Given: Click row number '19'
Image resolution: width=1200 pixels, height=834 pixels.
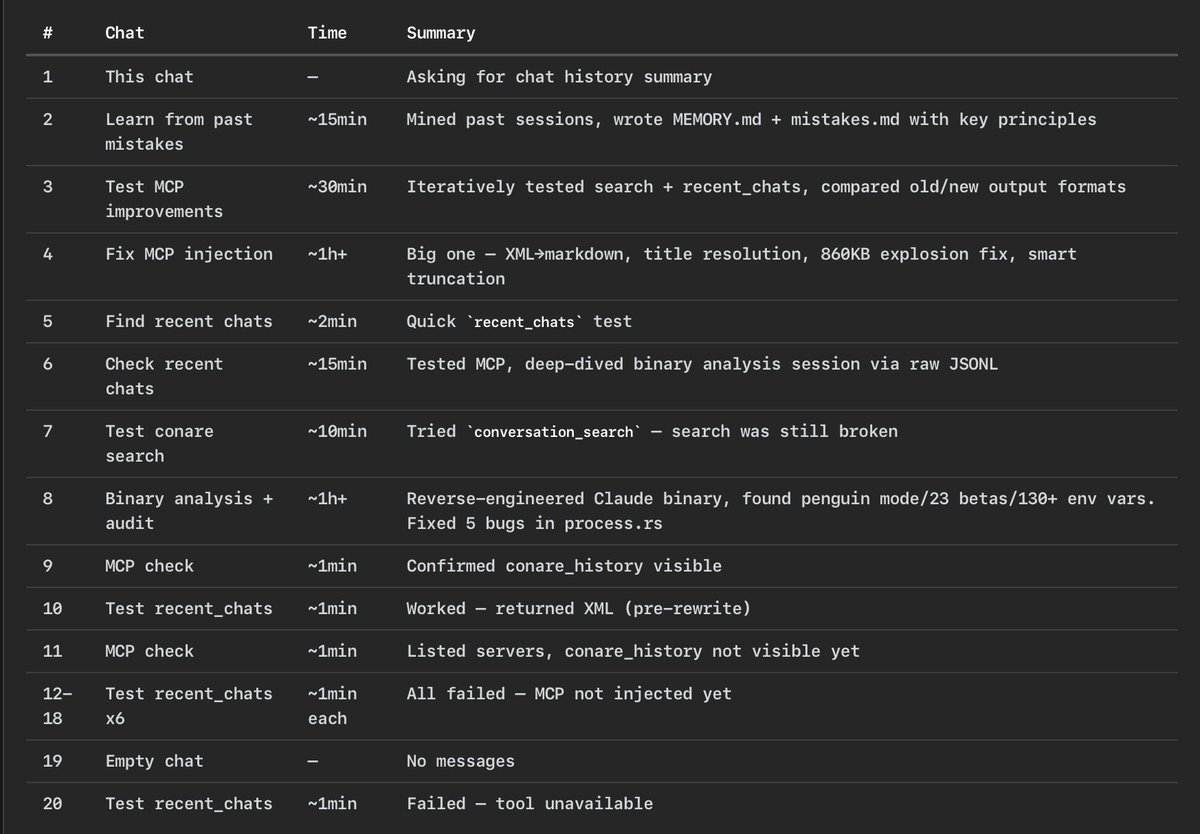Looking at the screenshot, I should click(53, 761).
